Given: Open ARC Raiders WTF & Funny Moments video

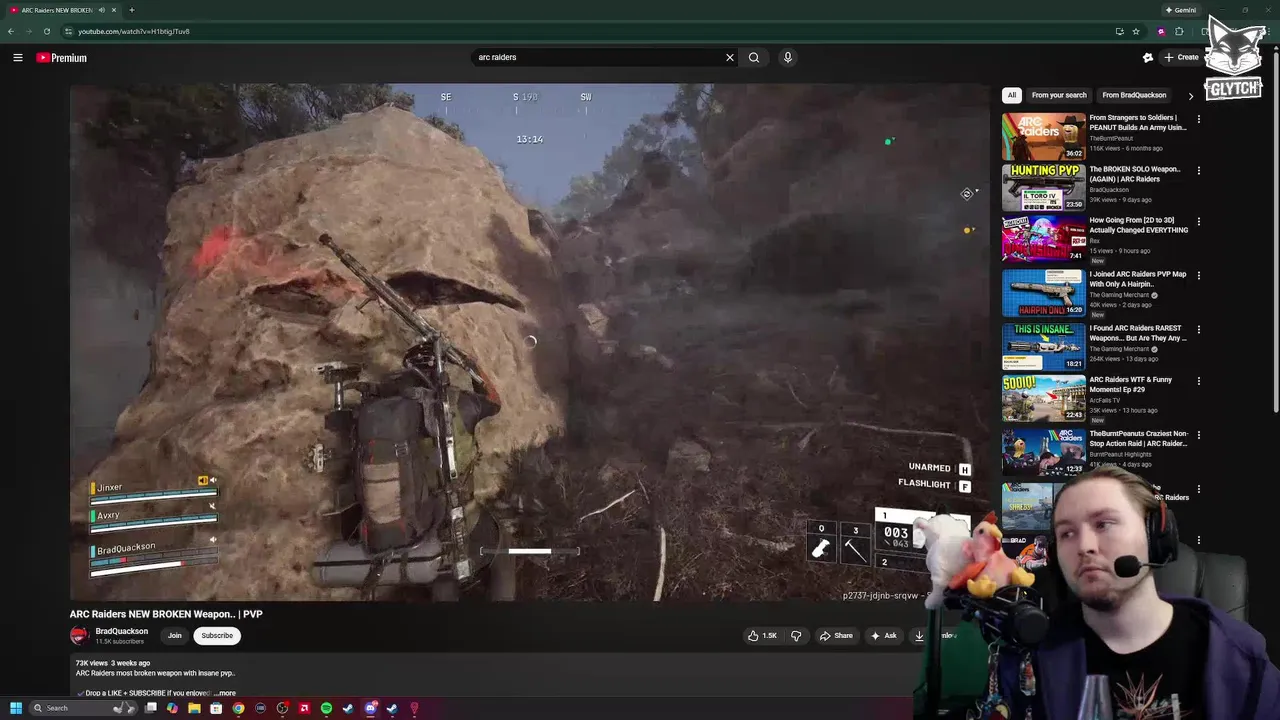Looking at the screenshot, I should click(1043, 398).
